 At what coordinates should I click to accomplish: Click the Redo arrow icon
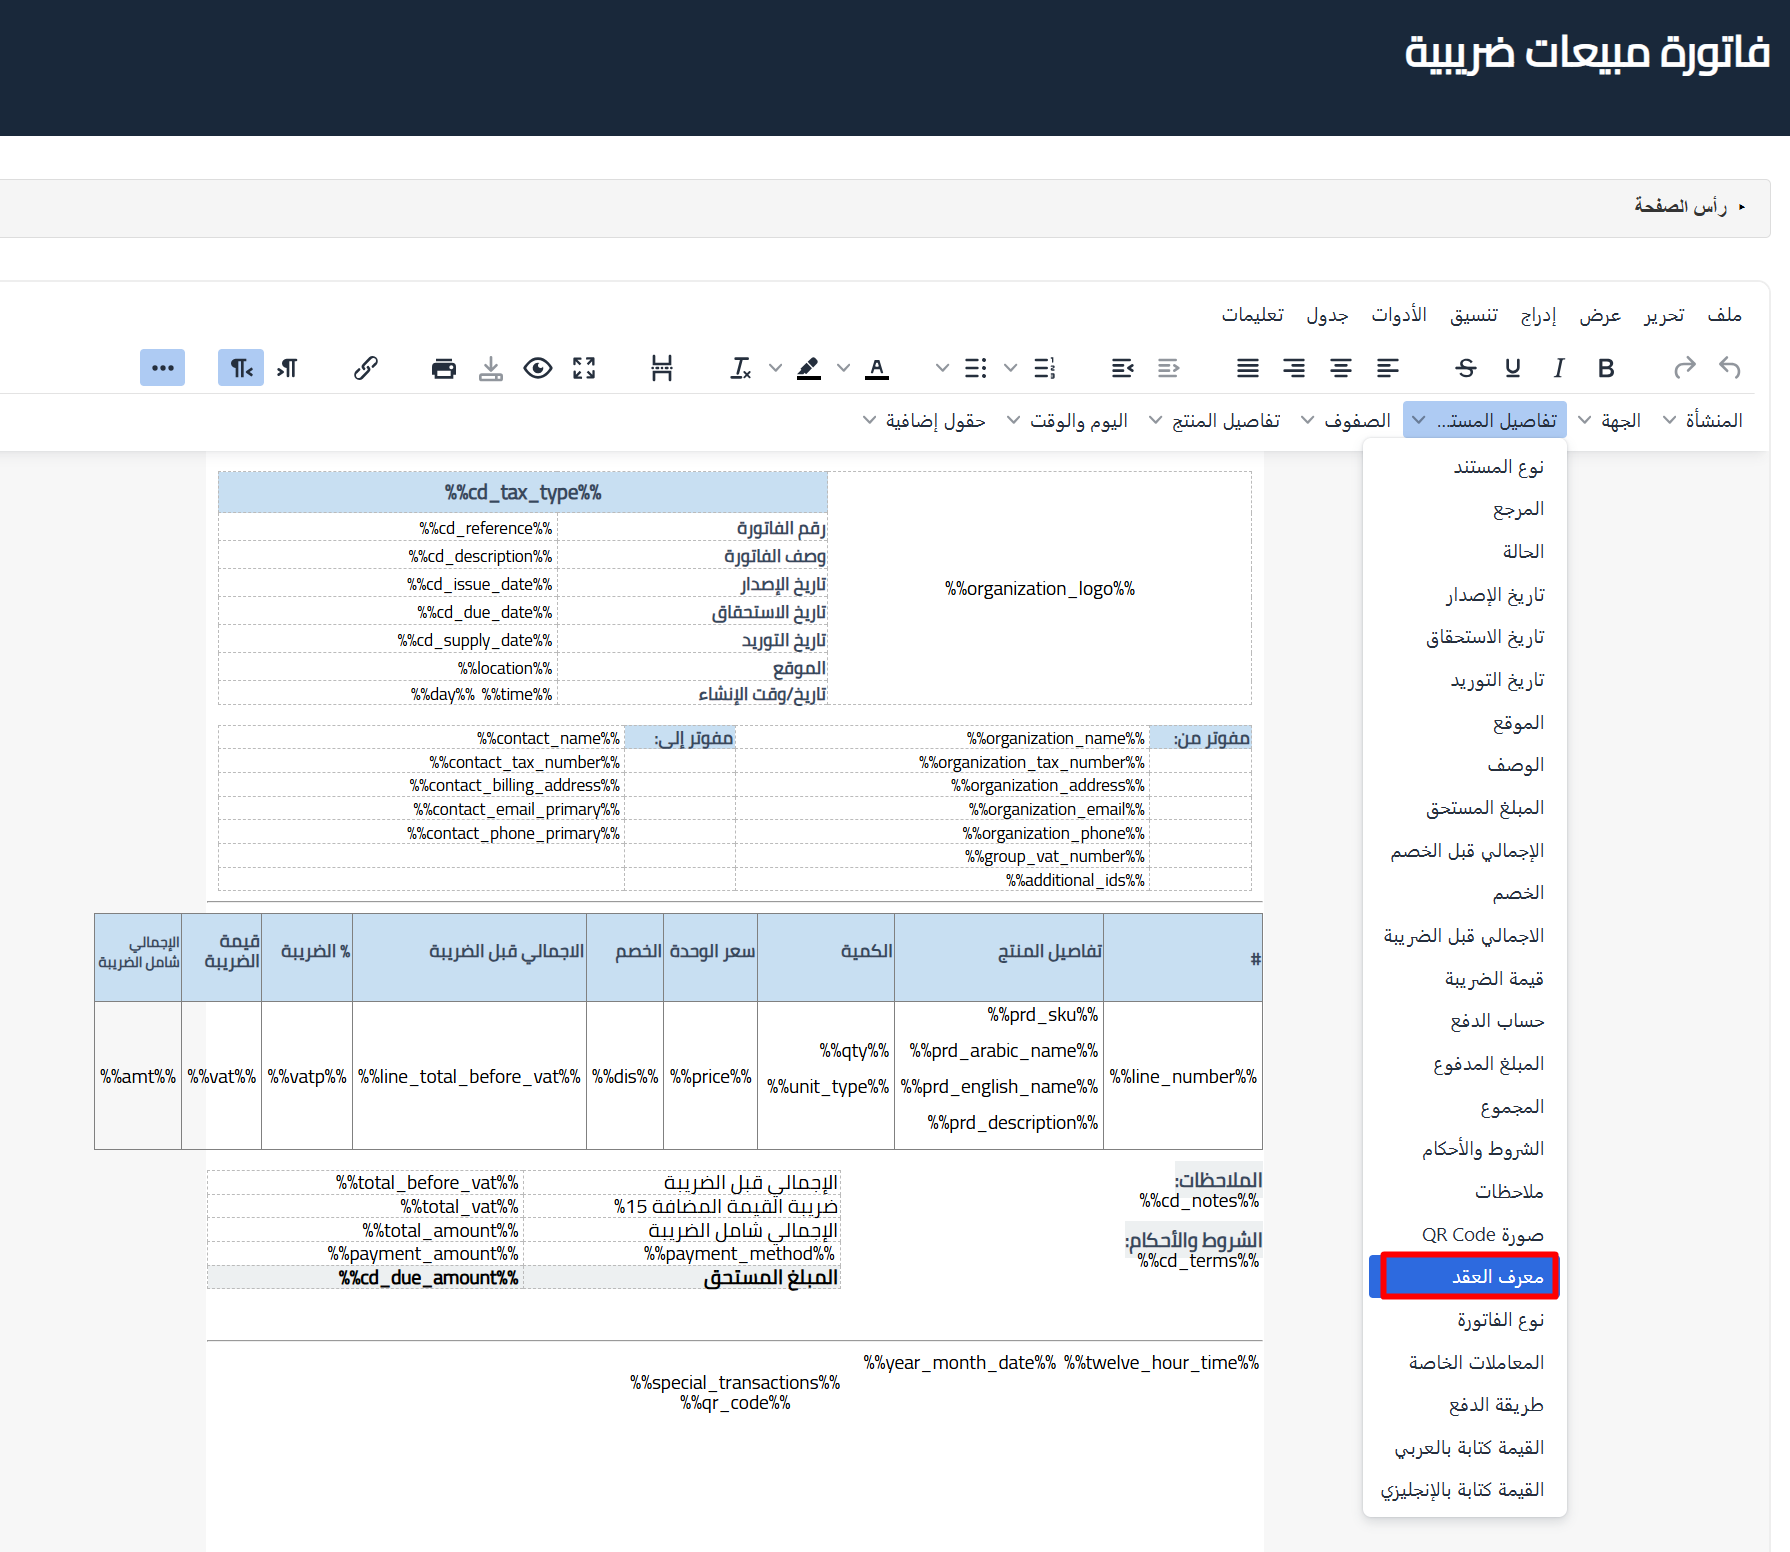click(x=1684, y=368)
